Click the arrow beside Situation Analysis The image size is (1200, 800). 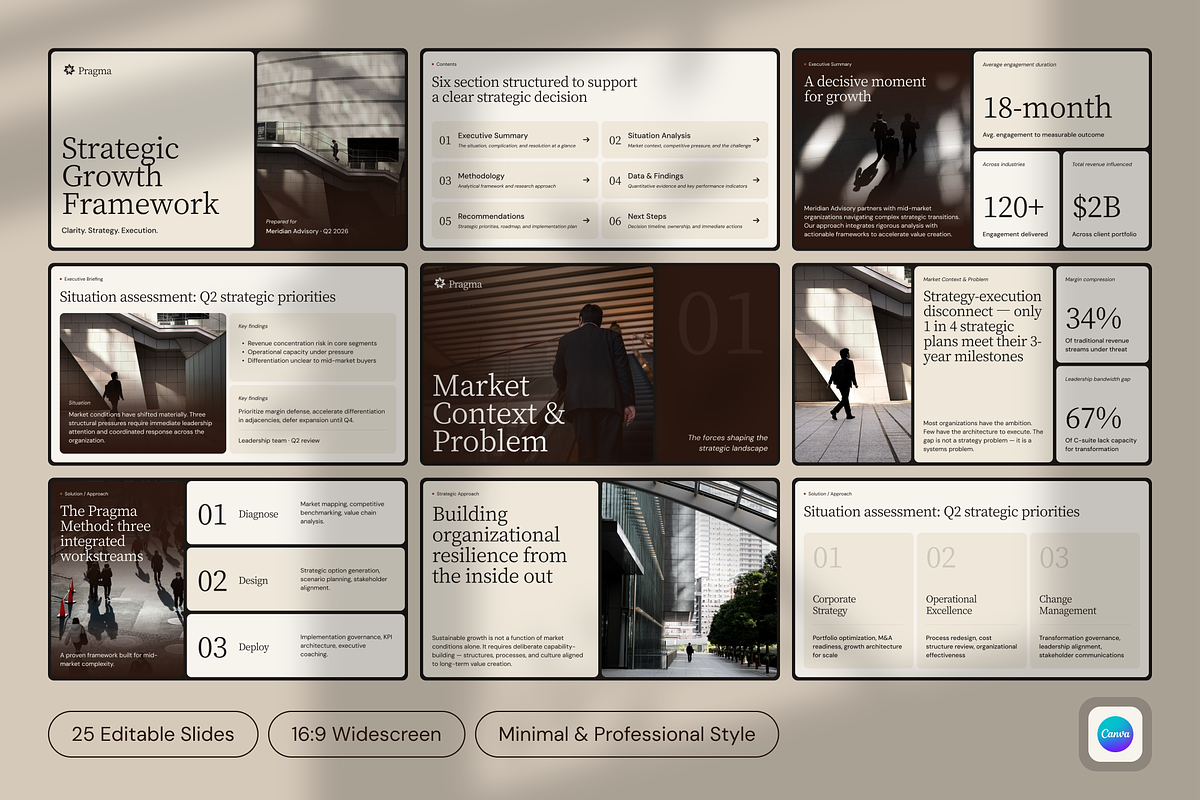pyautogui.click(x=756, y=140)
